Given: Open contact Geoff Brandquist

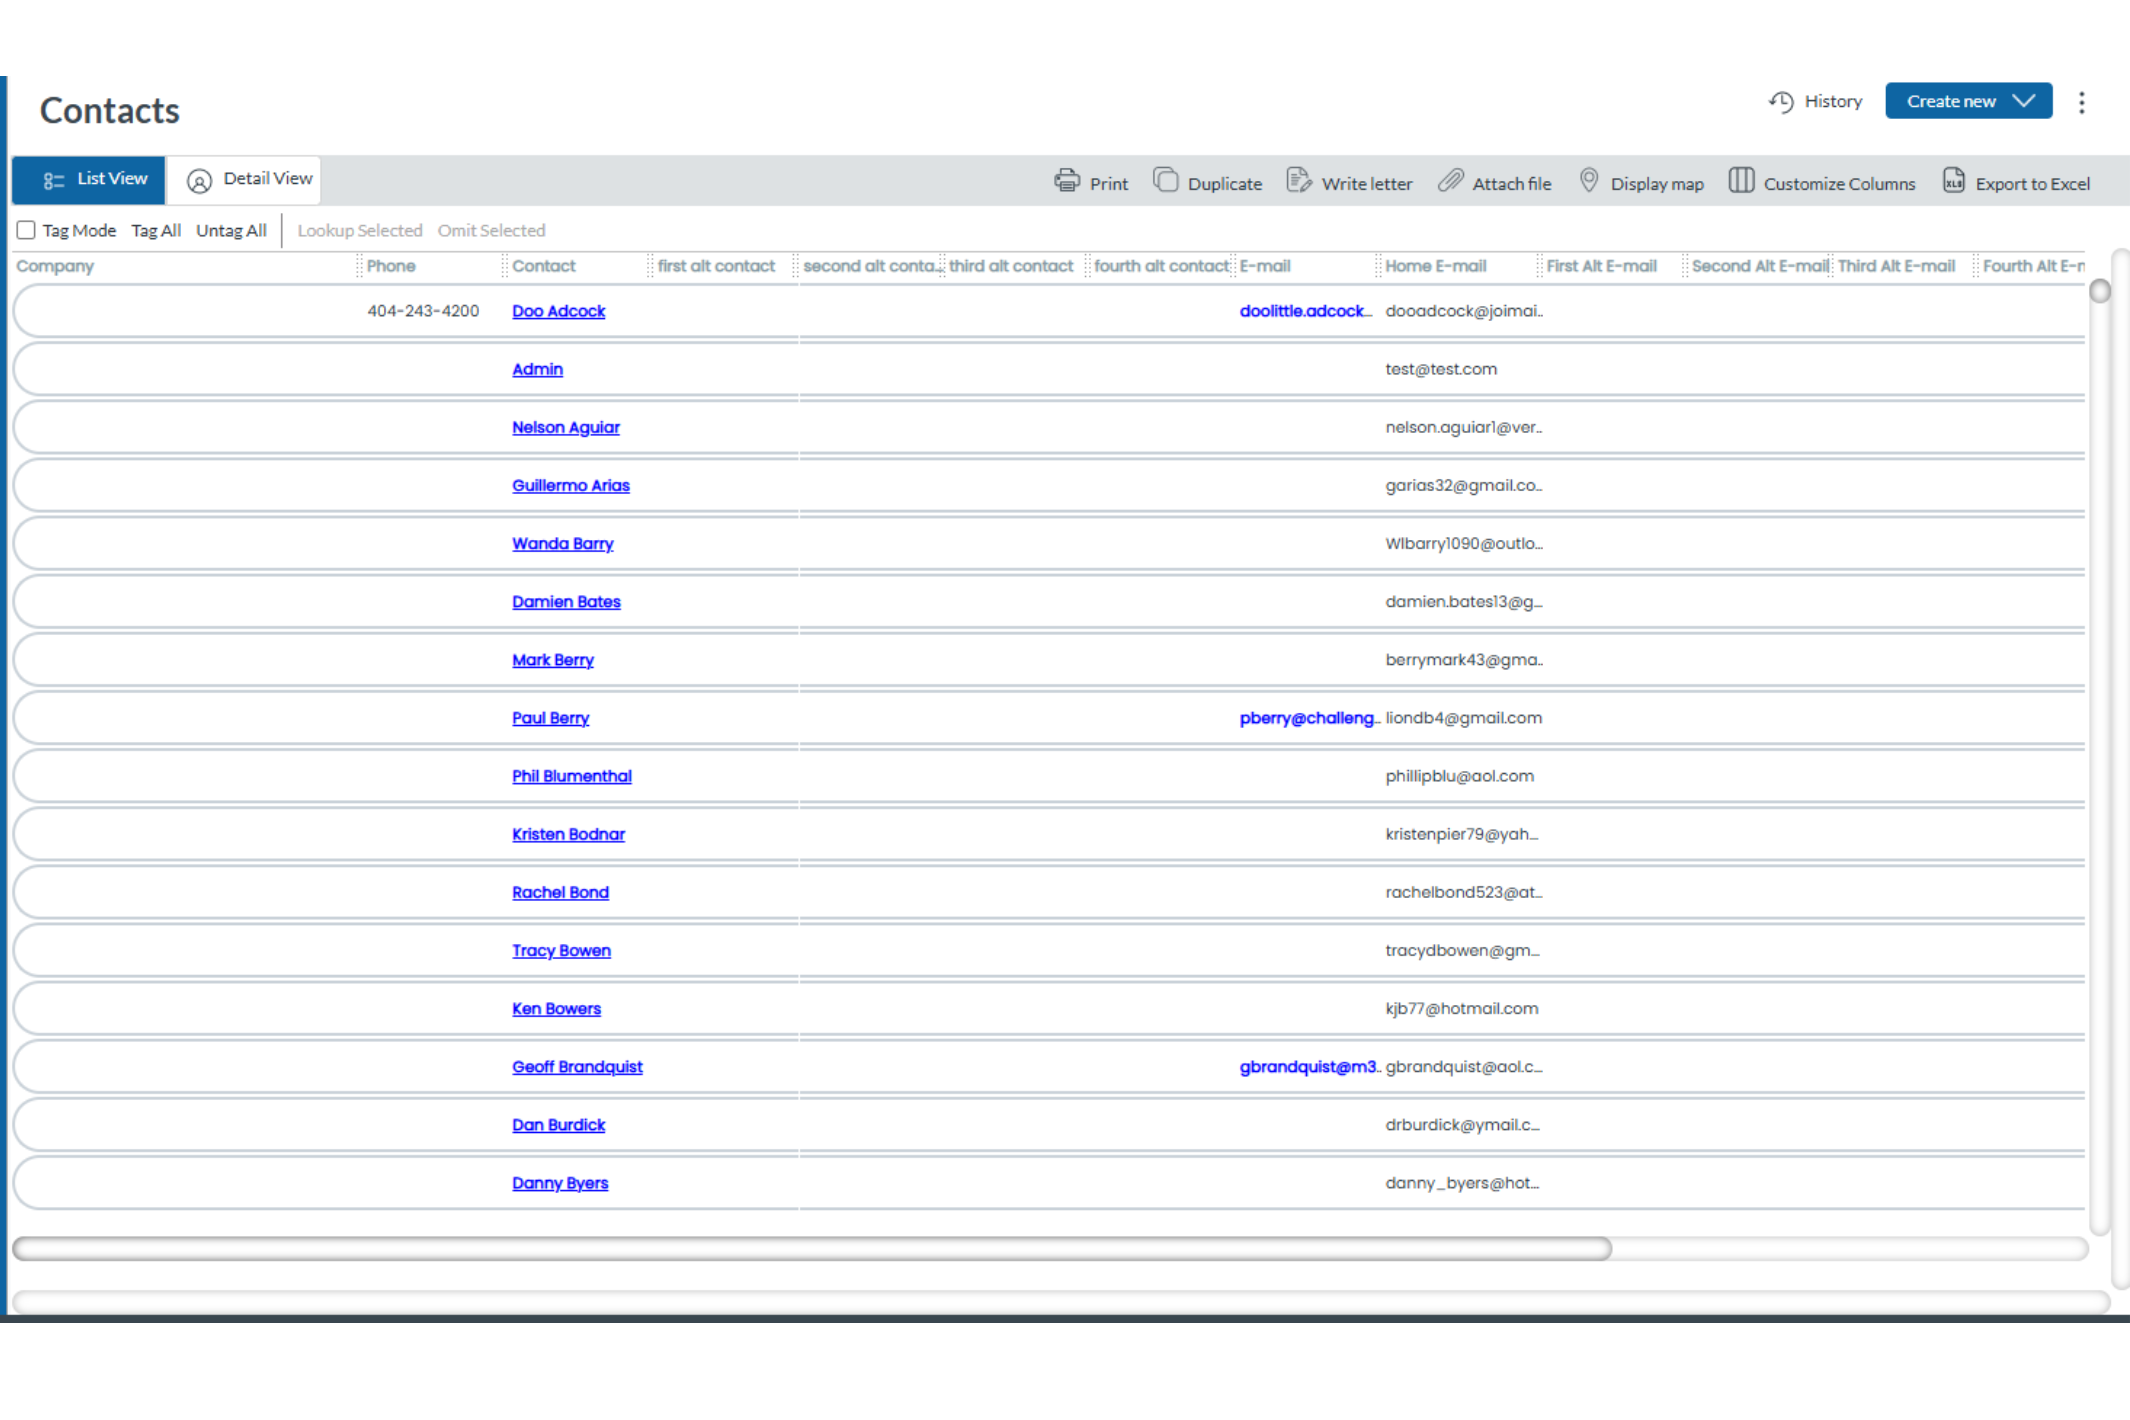Looking at the screenshot, I should pyautogui.click(x=578, y=1067).
